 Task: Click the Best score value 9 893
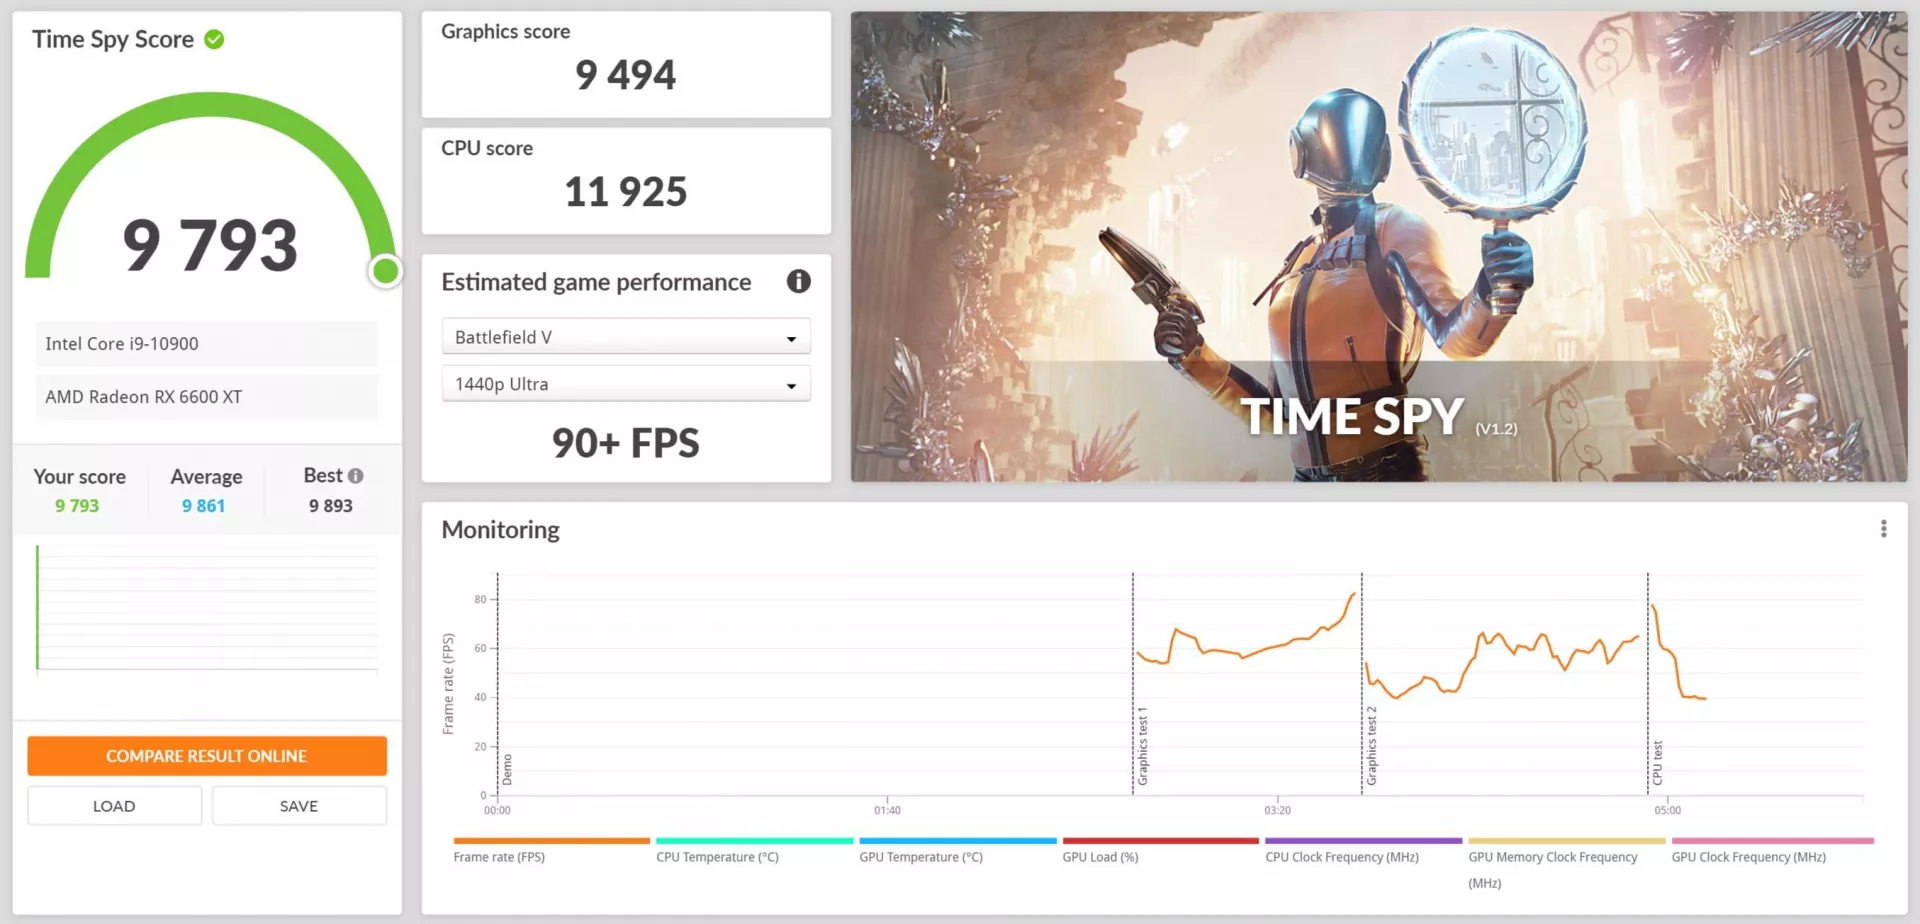point(330,506)
